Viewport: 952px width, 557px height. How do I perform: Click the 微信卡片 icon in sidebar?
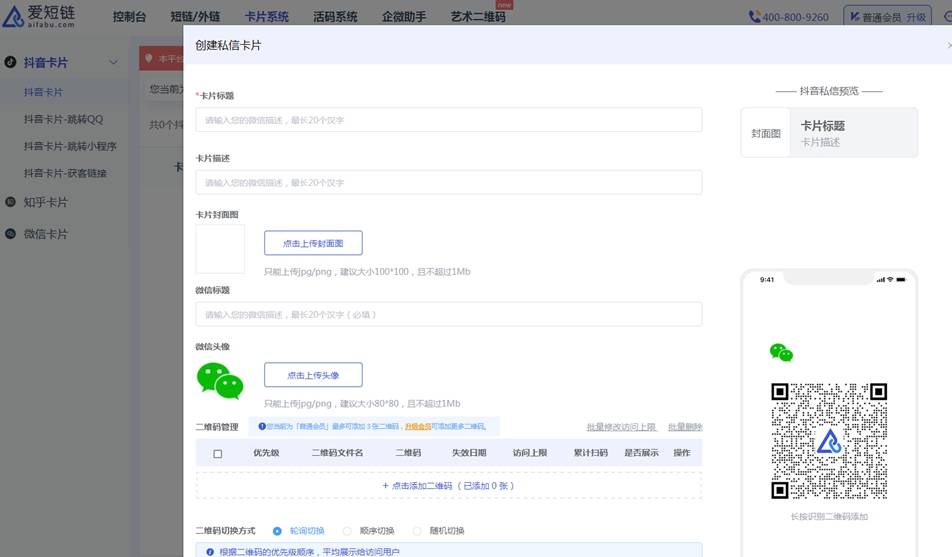(x=11, y=234)
